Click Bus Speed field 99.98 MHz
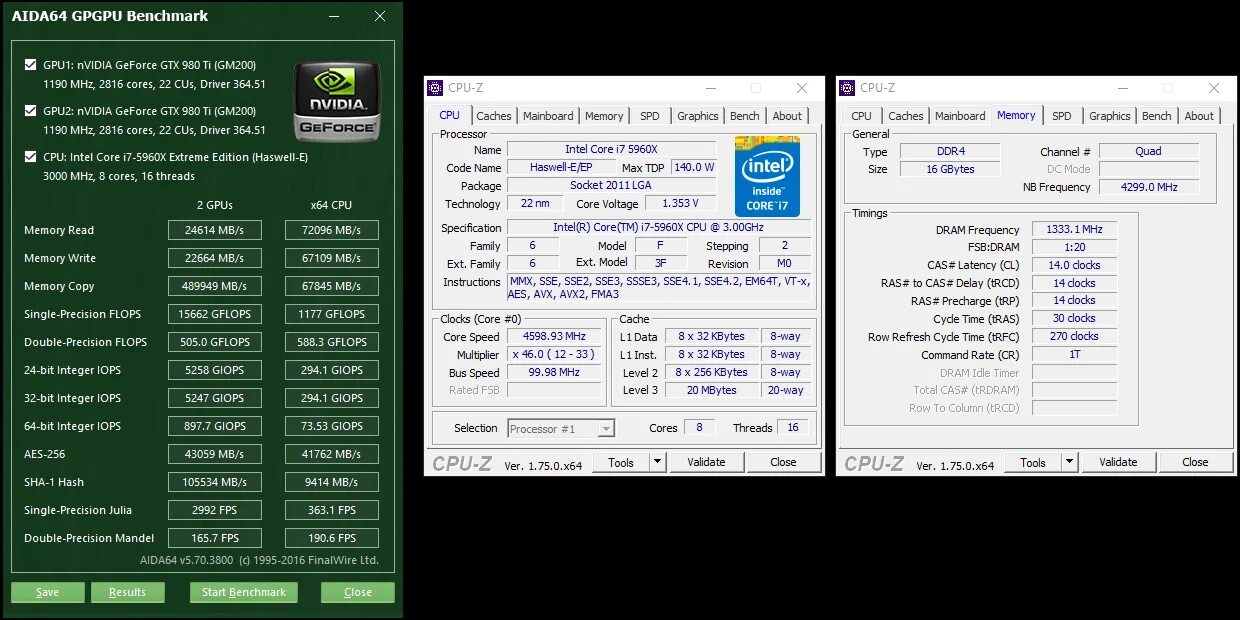This screenshot has height=620, width=1240. [x=555, y=373]
